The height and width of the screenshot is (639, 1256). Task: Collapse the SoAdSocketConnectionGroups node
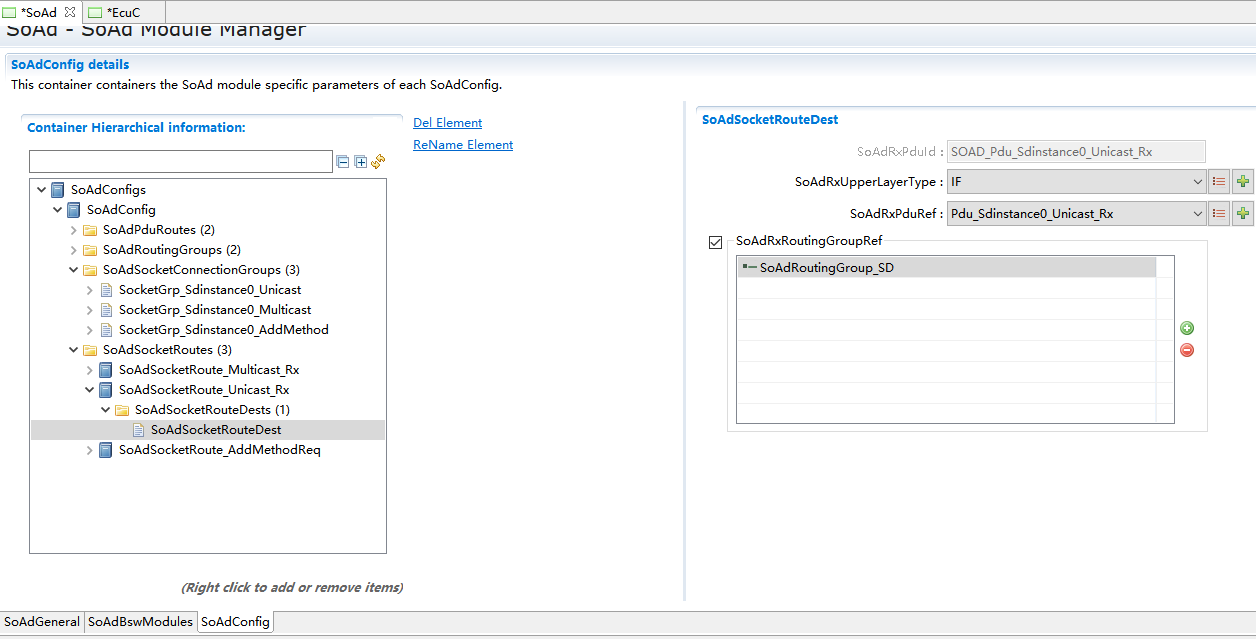74,270
